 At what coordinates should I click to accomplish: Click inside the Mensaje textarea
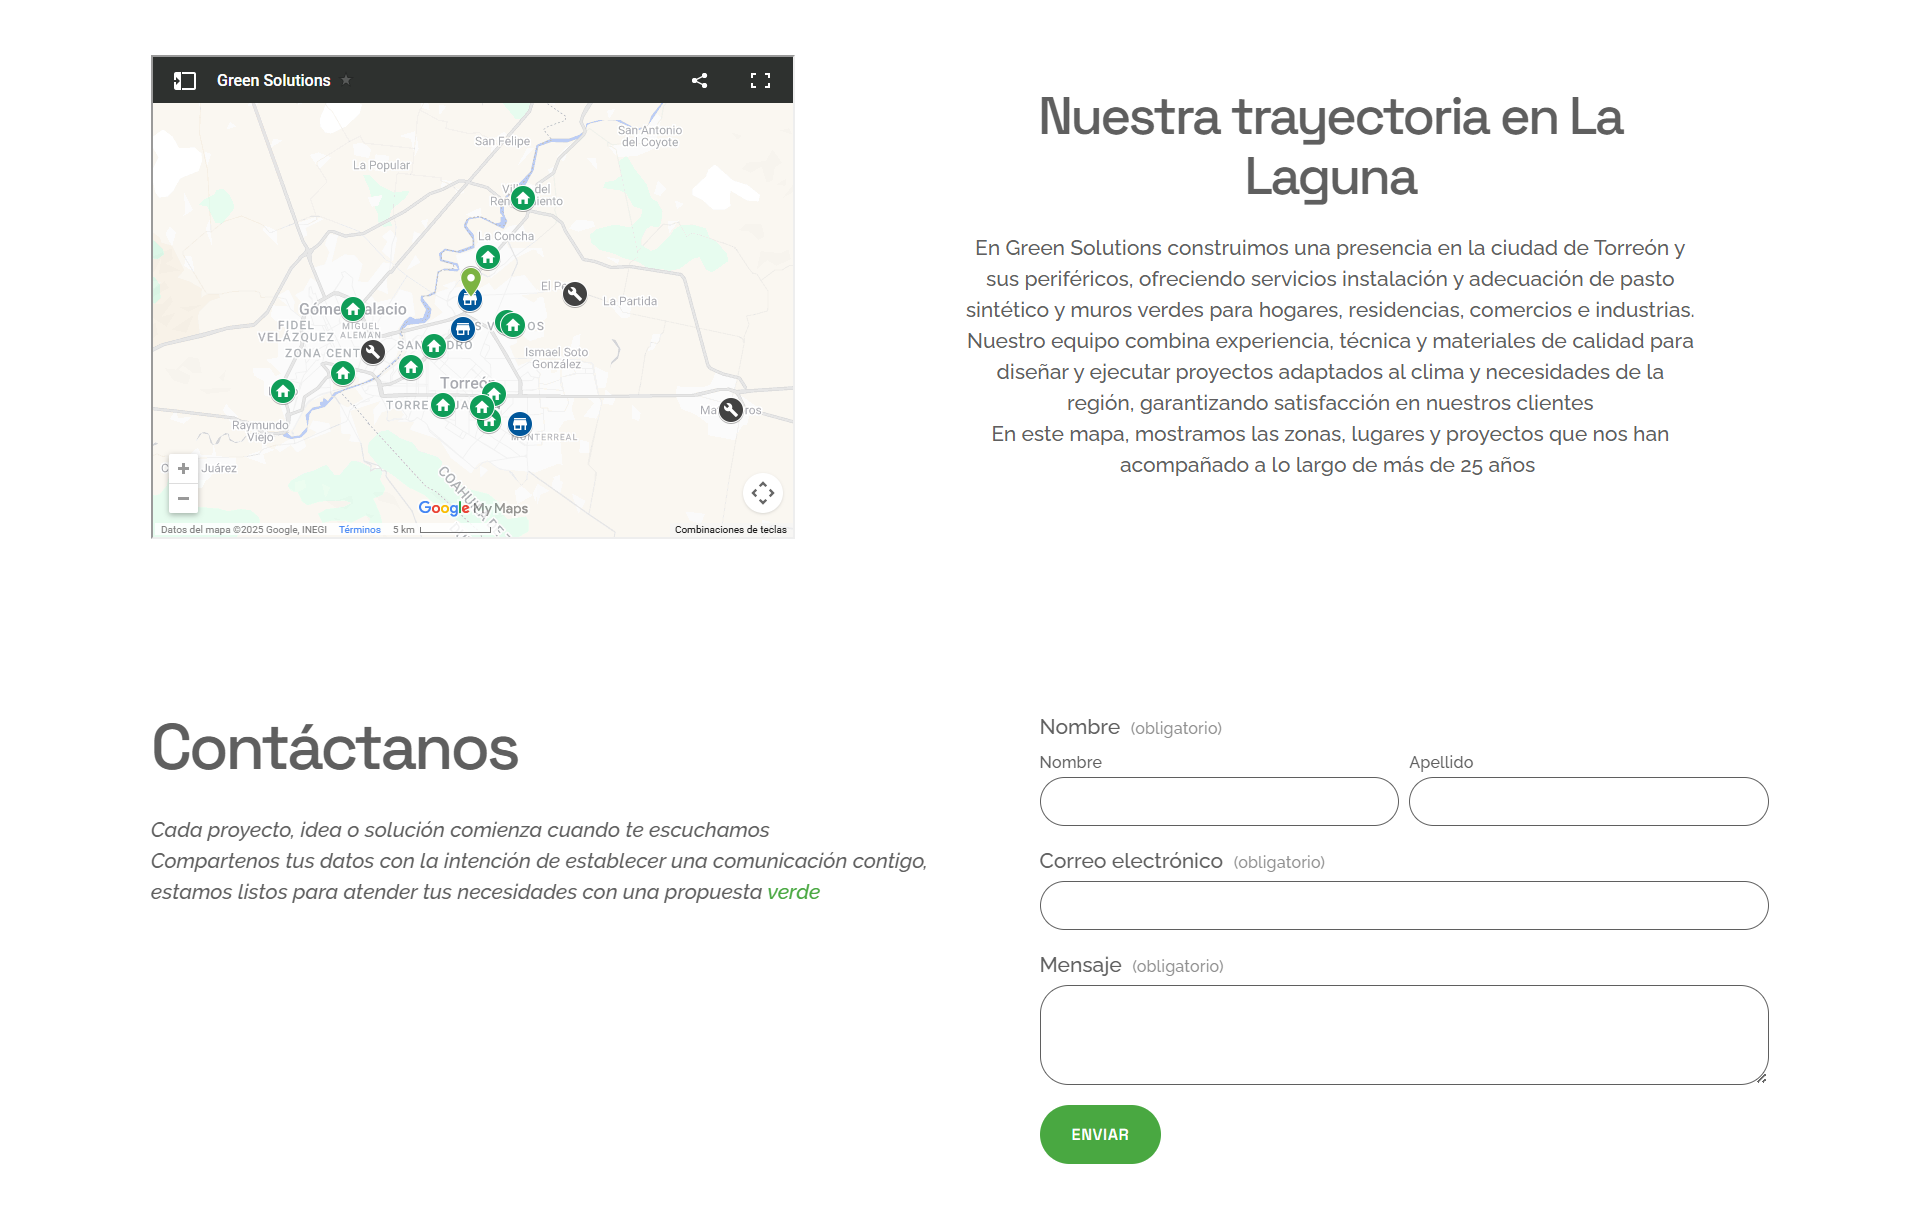click(x=1404, y=1035)
